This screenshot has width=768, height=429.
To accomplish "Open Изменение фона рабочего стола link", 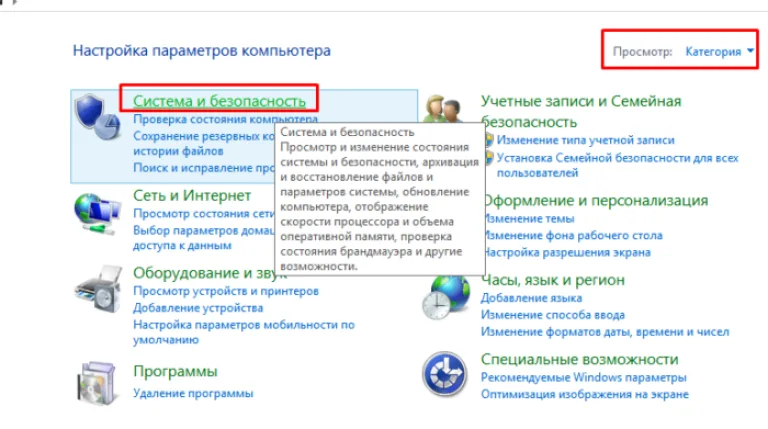I will [x=573, y=236].
